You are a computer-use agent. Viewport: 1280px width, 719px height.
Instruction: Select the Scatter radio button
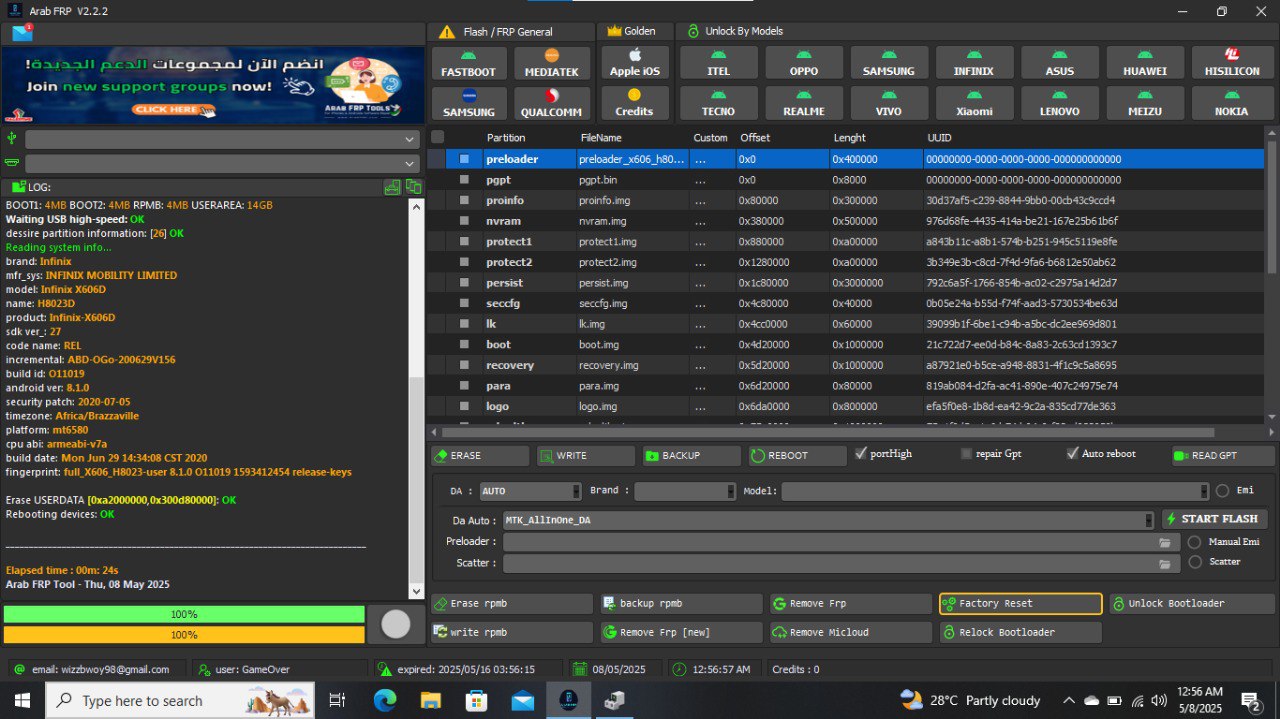[1194, 562]
